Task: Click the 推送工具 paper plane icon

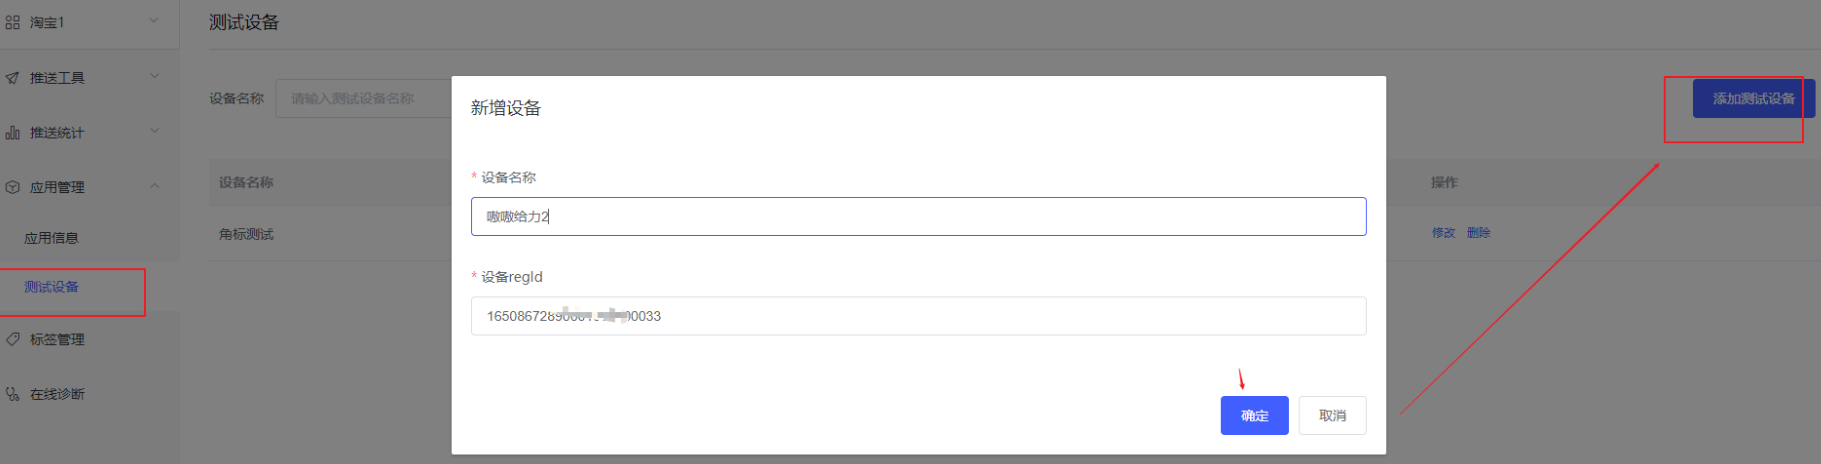Action: [x=13, y=77]
